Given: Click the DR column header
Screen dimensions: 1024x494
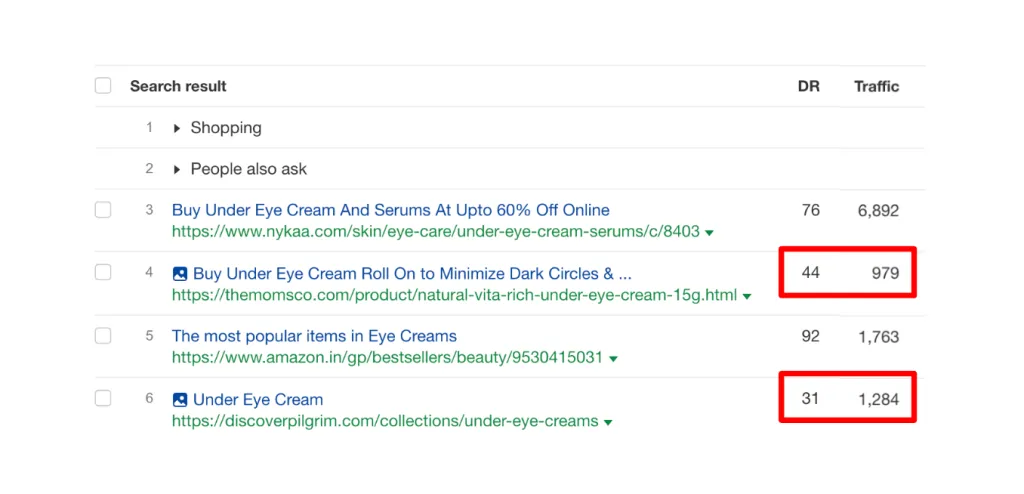Looking at the screenshot, I should [x=808, y=86].
